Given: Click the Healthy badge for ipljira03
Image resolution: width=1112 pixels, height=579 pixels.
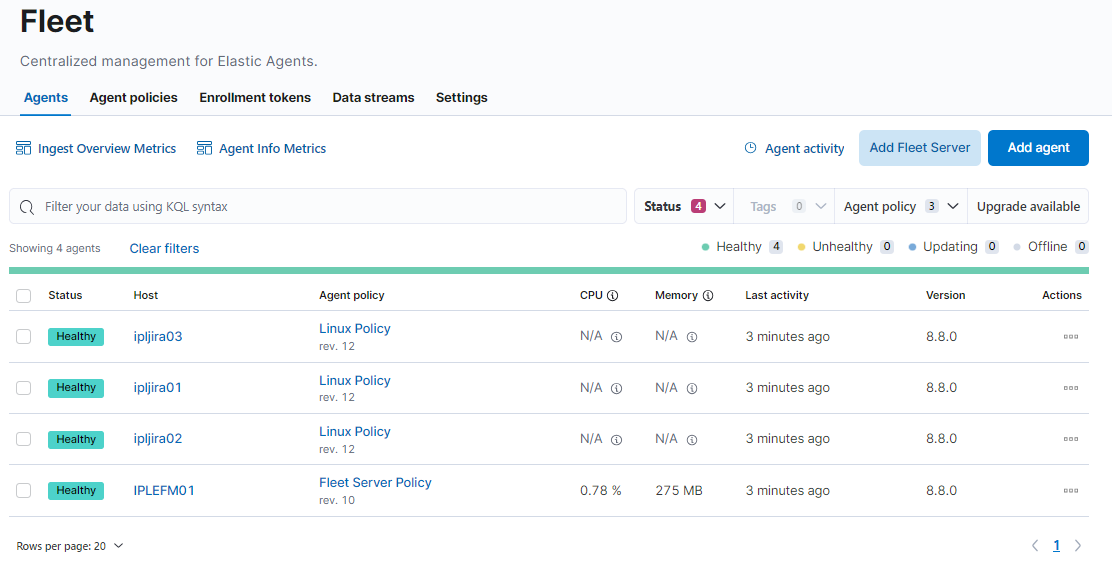Looking at the screenshot, I should [76, 336].
